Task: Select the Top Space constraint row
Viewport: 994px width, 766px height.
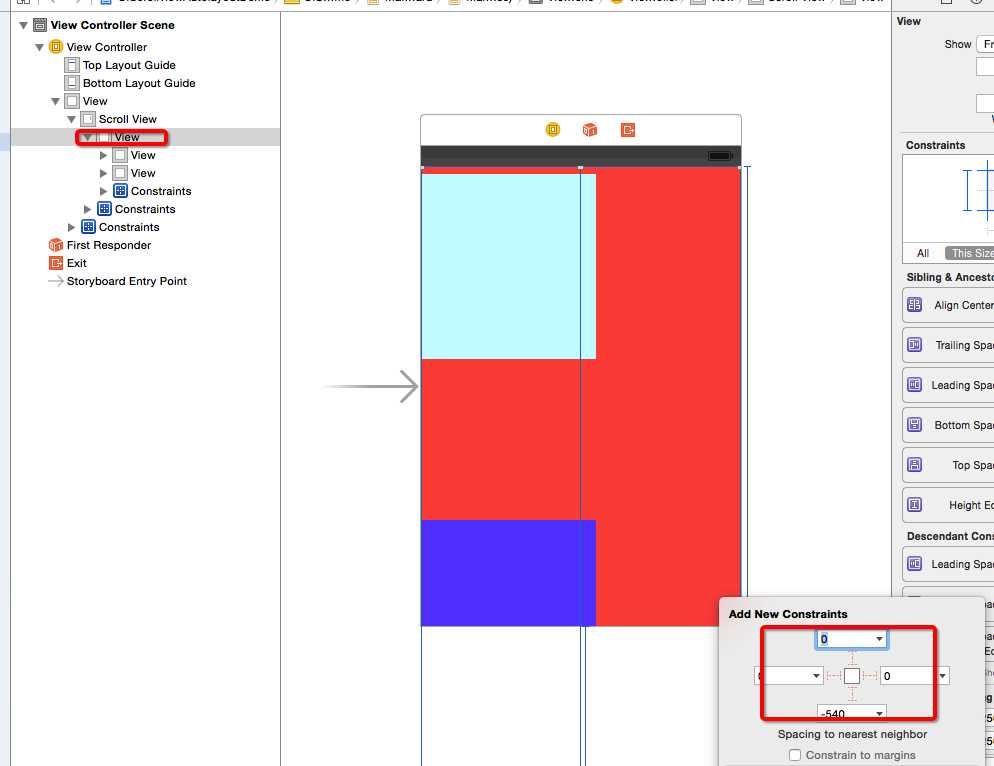Action: click(948, 465)
